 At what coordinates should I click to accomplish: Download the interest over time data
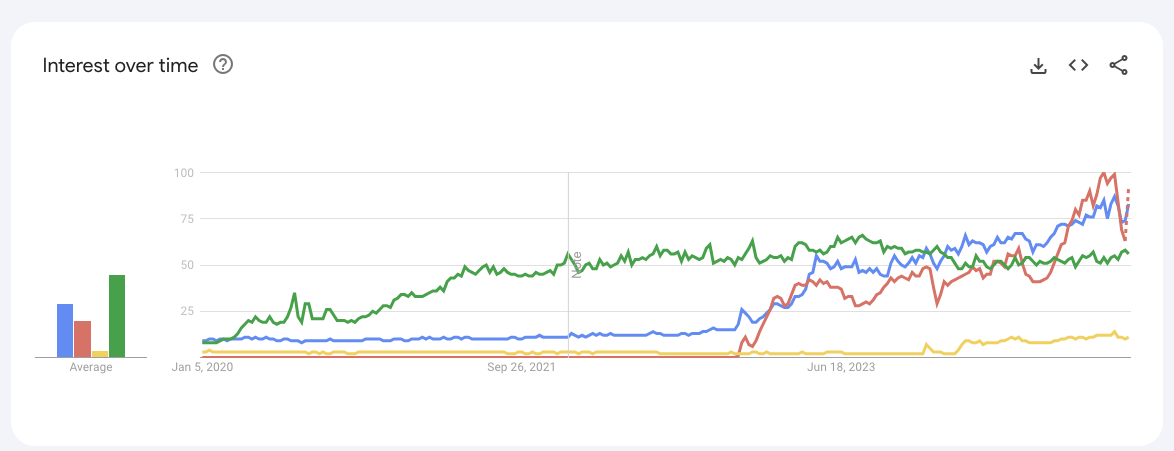tap(1038, 66)
